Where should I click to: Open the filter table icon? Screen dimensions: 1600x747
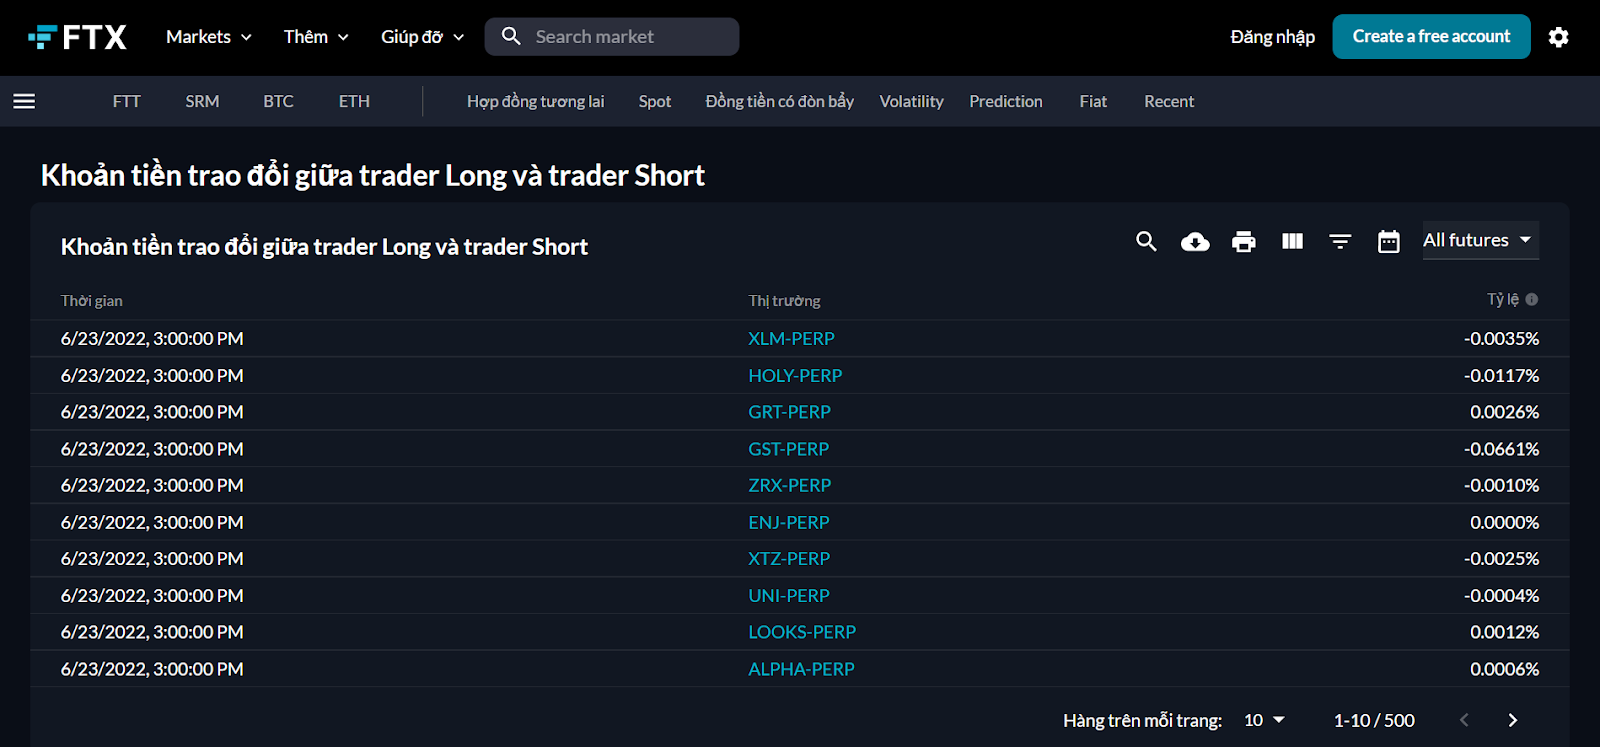pos(1340,241)
